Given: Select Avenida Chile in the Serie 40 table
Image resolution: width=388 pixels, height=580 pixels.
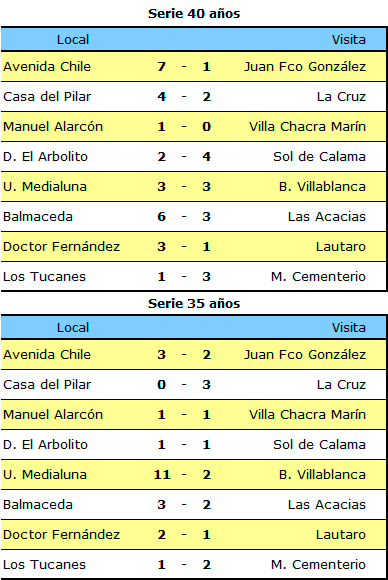Looking at the screenshot, I should tap(47, 67).
